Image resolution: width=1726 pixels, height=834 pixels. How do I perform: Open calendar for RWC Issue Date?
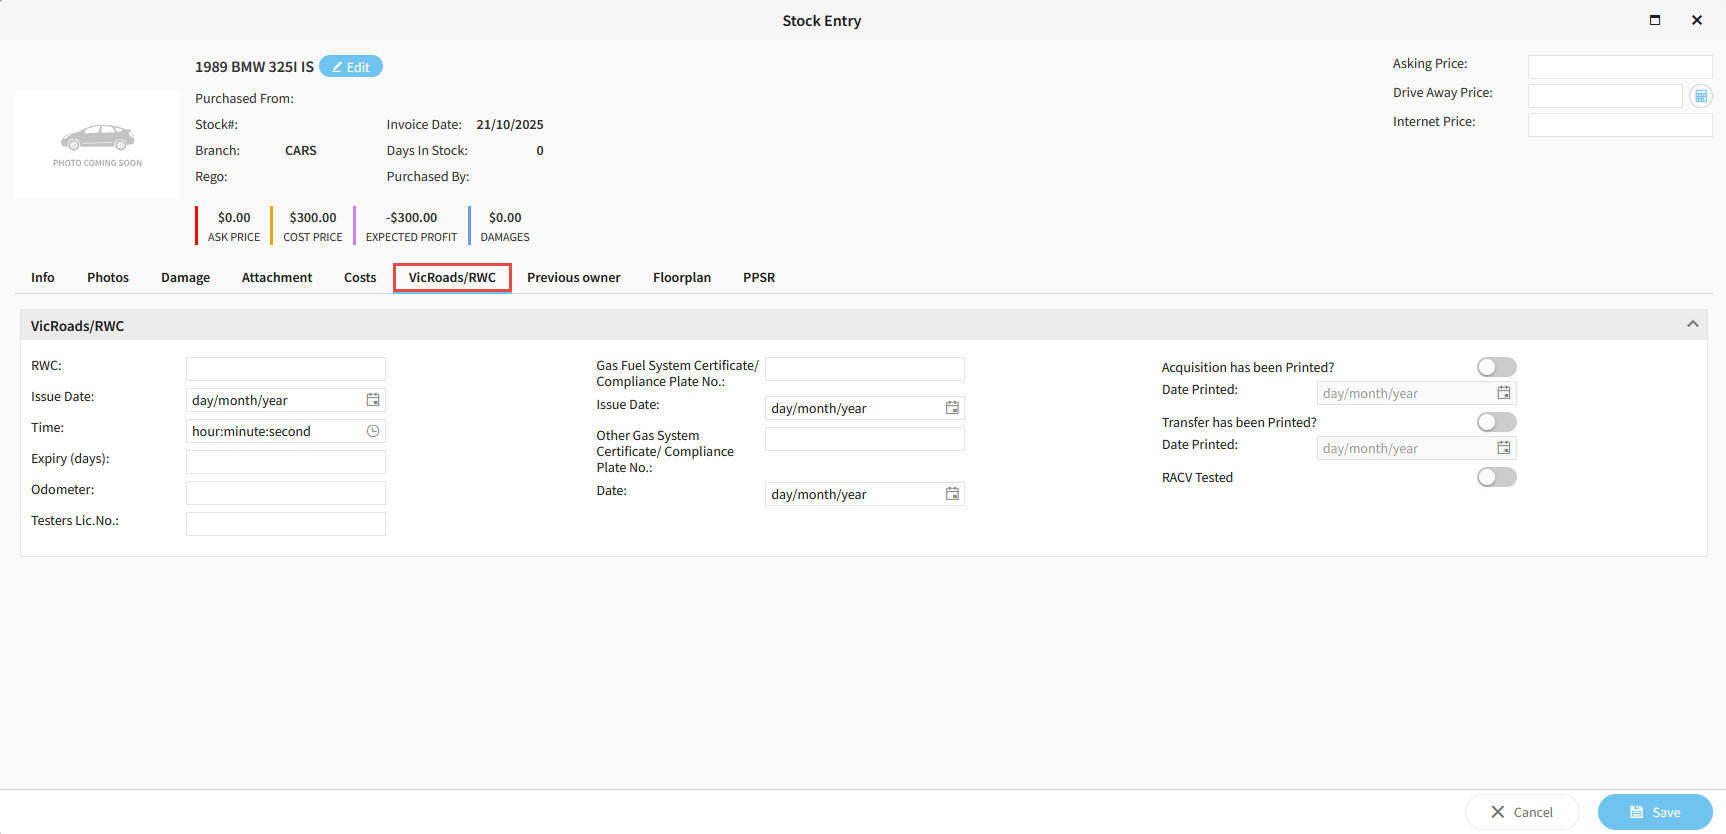(x=373, y=400)
